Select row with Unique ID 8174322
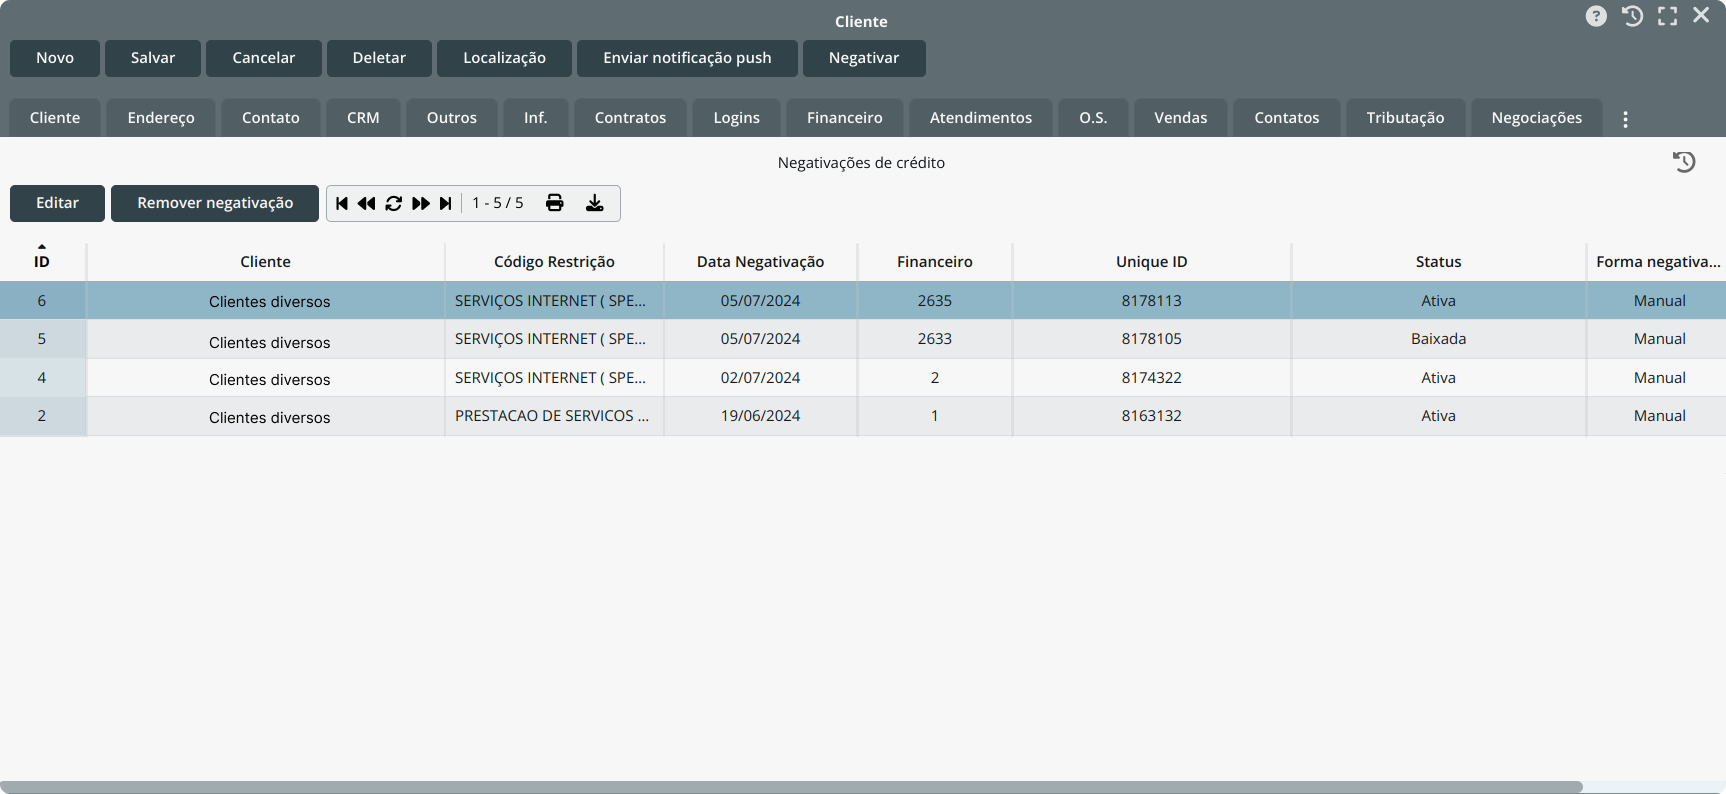This screenshot has height=794, width=1726. coord(863,378)
